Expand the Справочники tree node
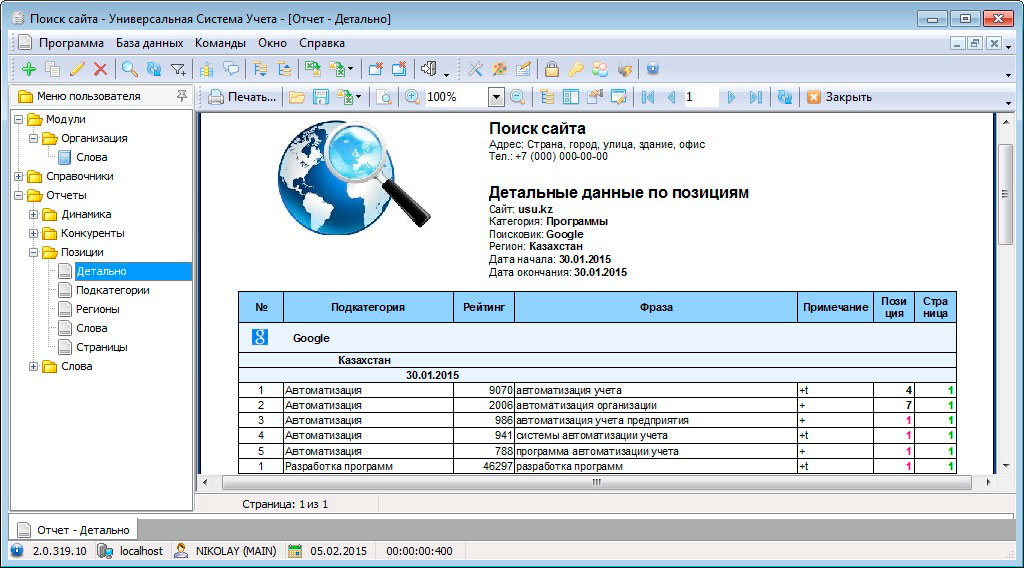The width and height of the screenshot is (1024, 568). [x=18, y=176]
